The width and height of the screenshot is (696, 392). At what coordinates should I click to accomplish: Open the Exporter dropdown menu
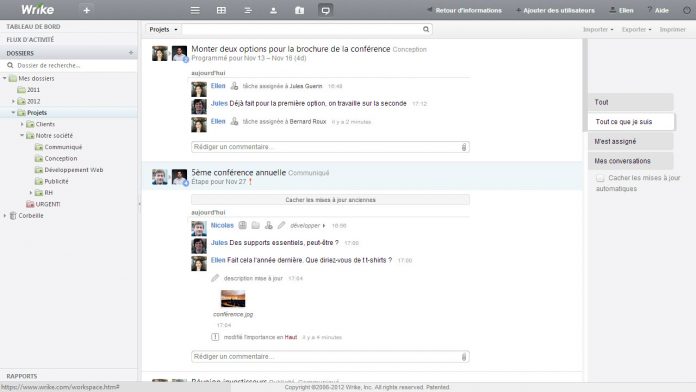pos(637,29)
